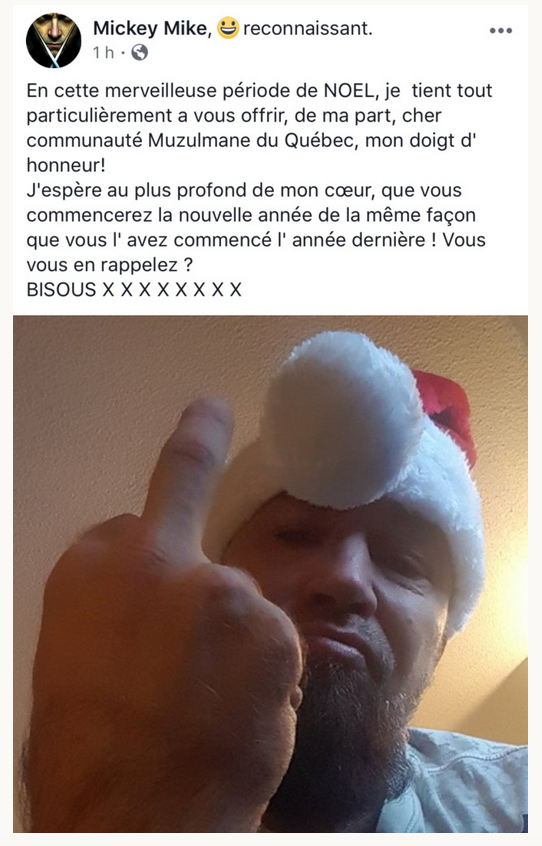The image size is (542, 846).
Task: Click the white pompom in the photo
Action: click(x=340, y=421)
